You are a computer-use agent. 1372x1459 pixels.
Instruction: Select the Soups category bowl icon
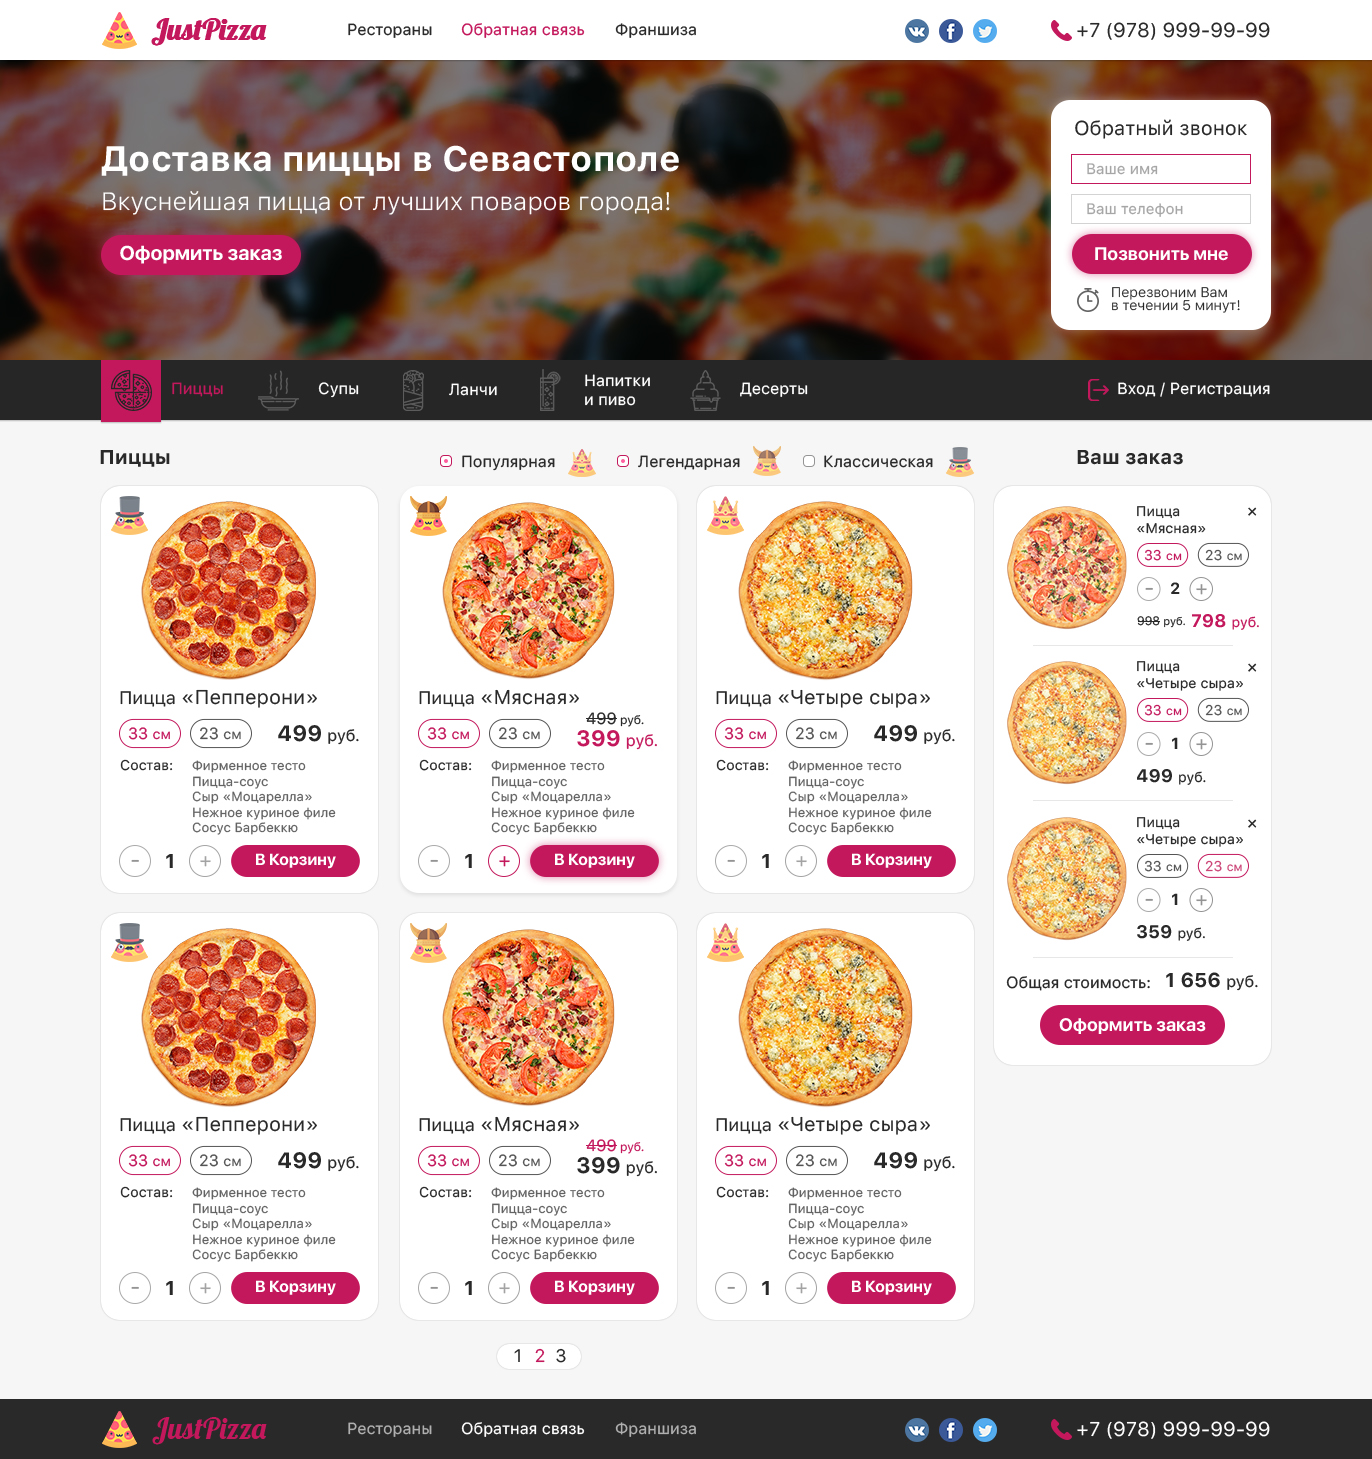(278, 390)
